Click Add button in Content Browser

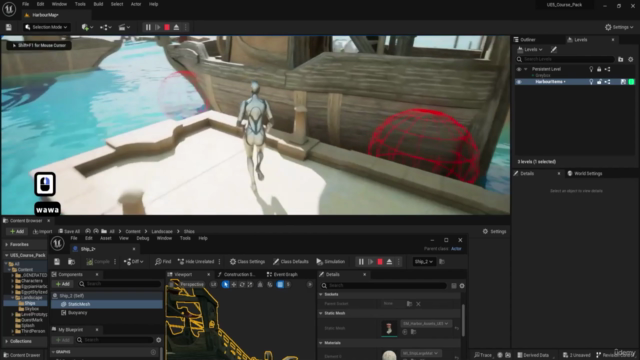tap(17, 231)
